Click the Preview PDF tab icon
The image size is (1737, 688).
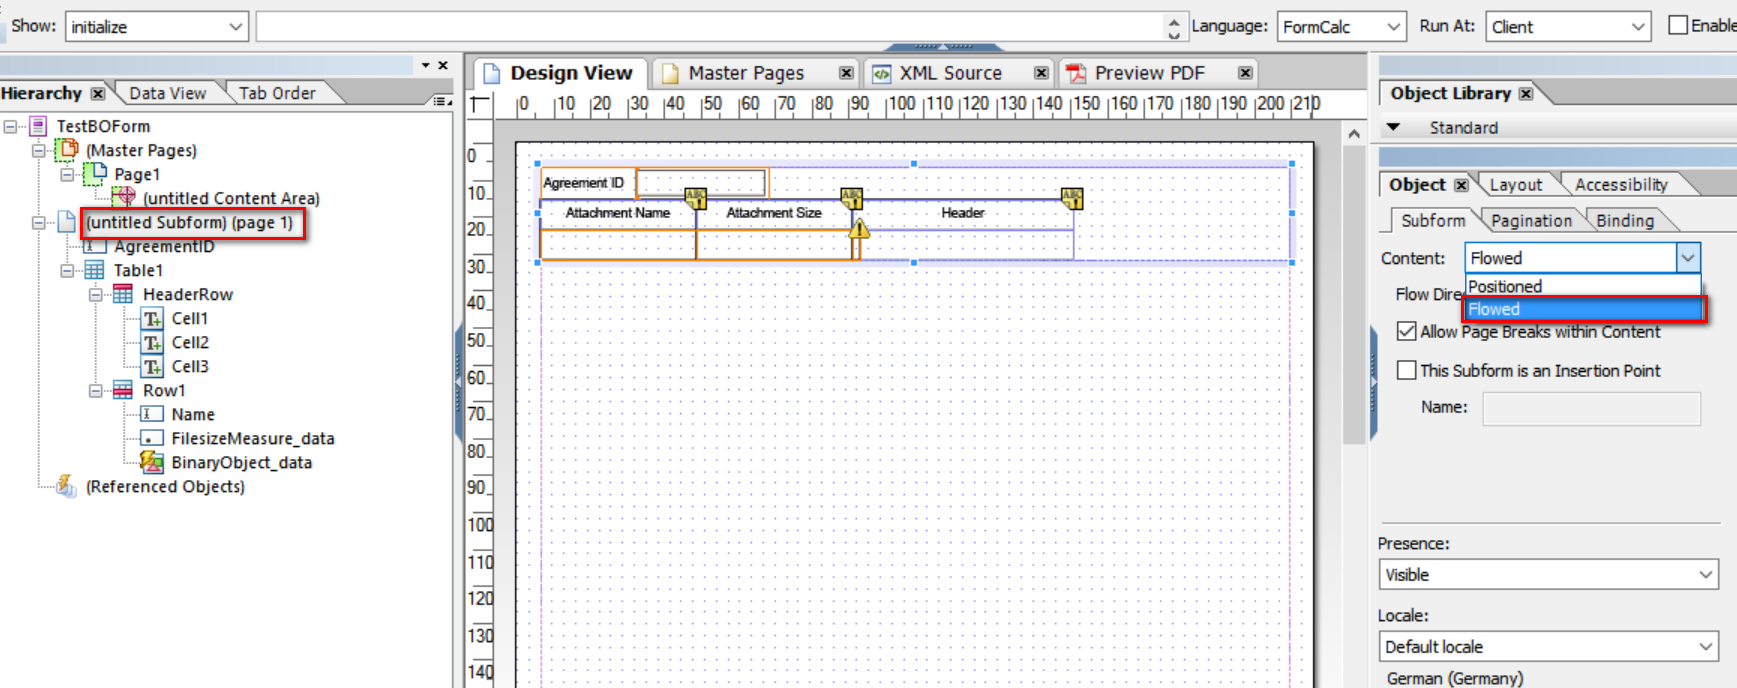pyautogui.click(x=1076, y=73)
